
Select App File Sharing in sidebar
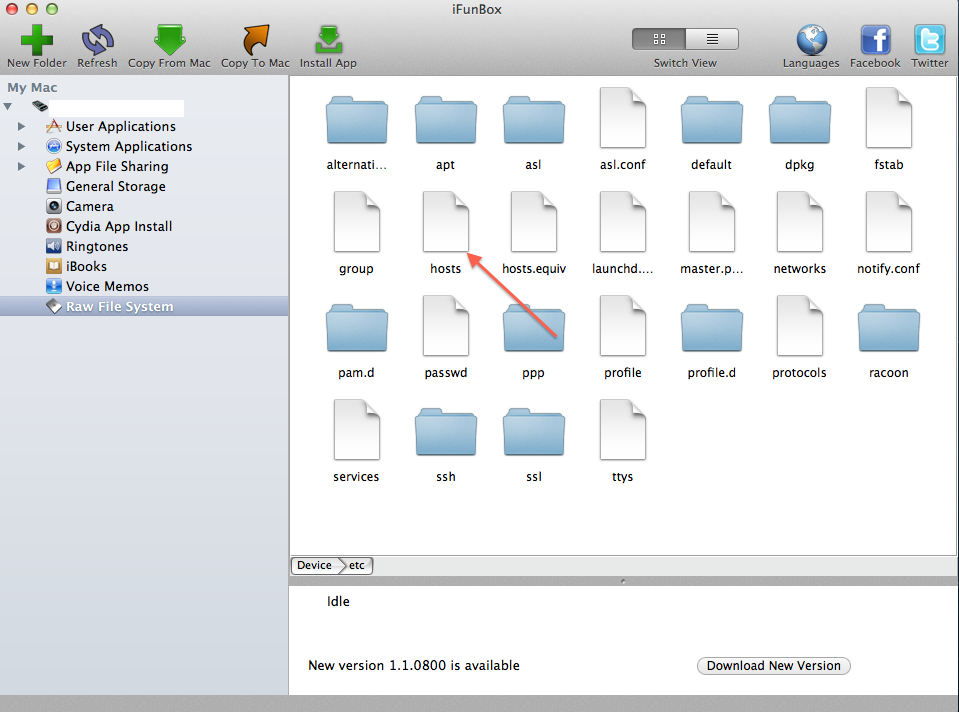[x=117, y=166]
